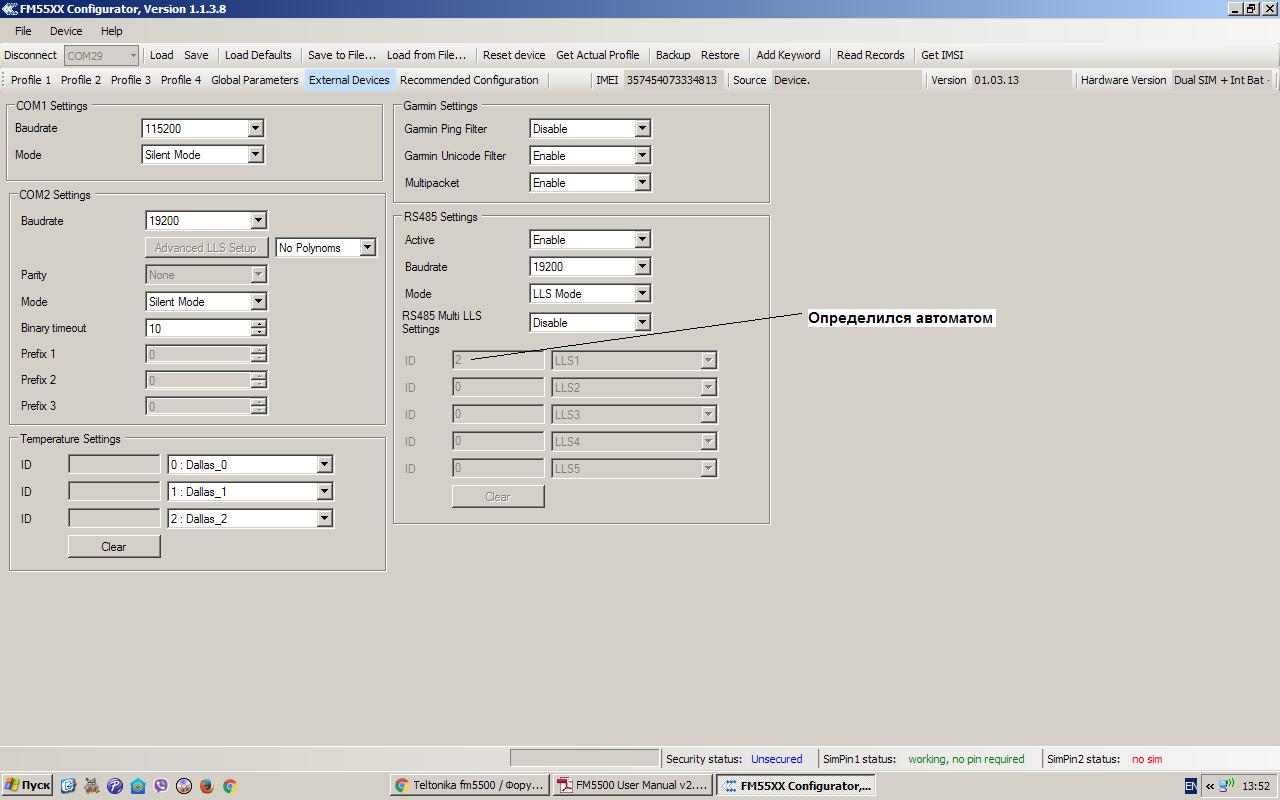Decrease the Binary timeout value by one
This screenshot has width=1280, height=800.
point(259,333)
